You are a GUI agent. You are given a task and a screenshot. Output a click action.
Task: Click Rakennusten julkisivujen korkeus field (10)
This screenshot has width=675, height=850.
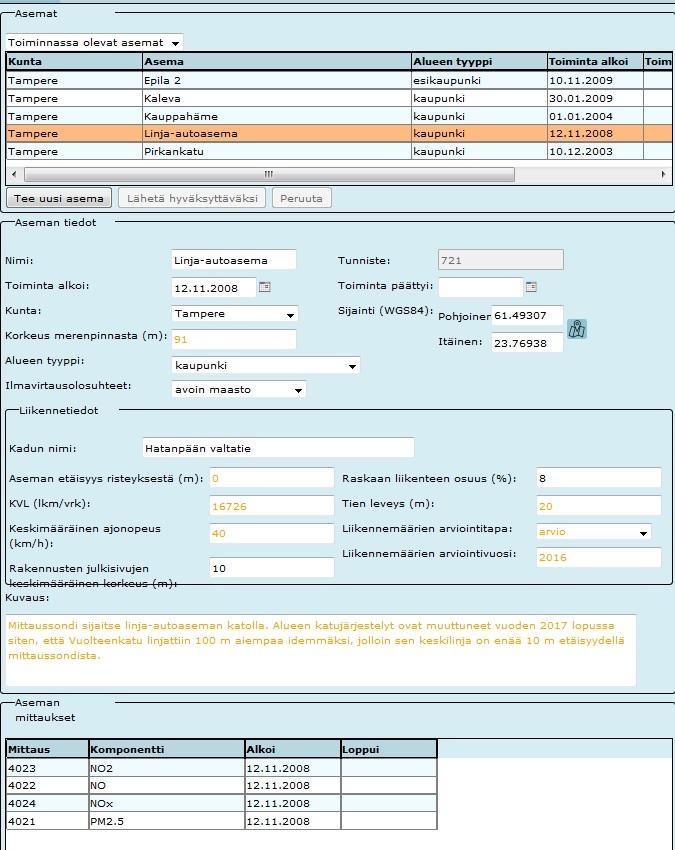(x=272, y=568)
